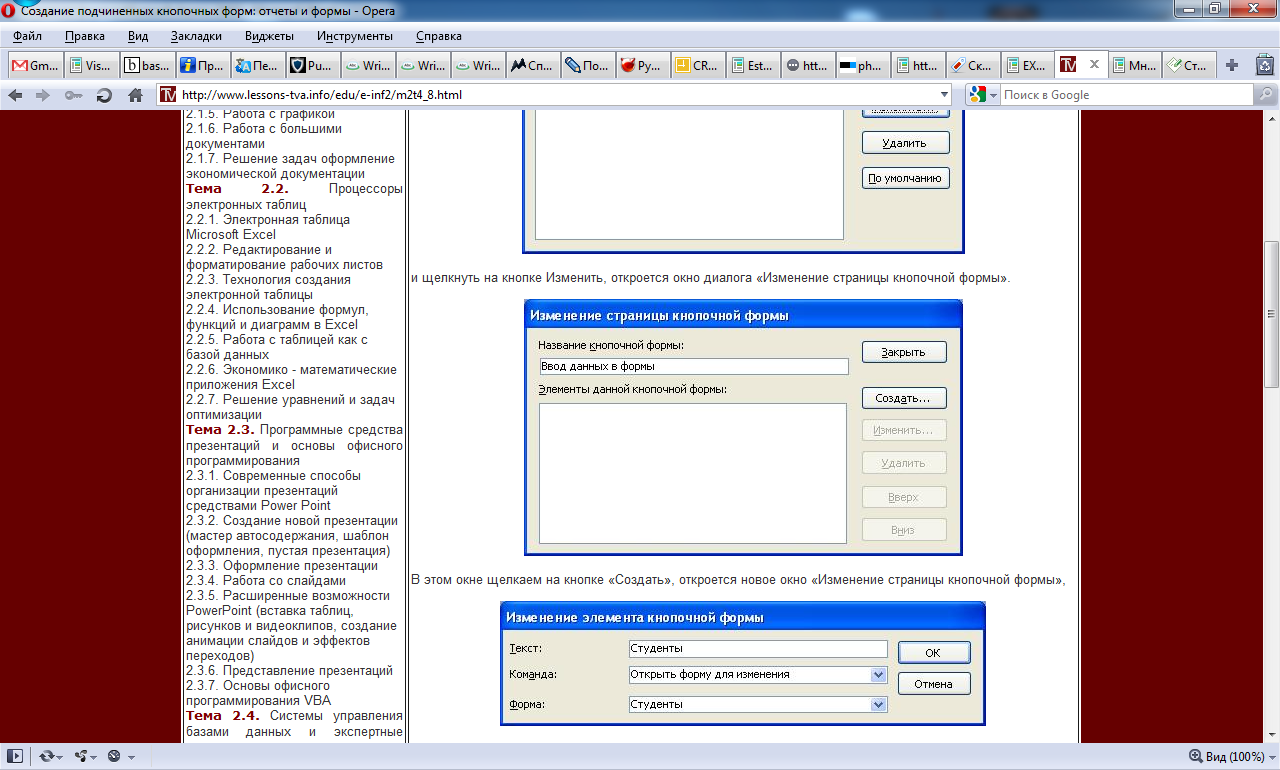Go forward to the next page
The image size is (1280, 770).
coord(43,95)
